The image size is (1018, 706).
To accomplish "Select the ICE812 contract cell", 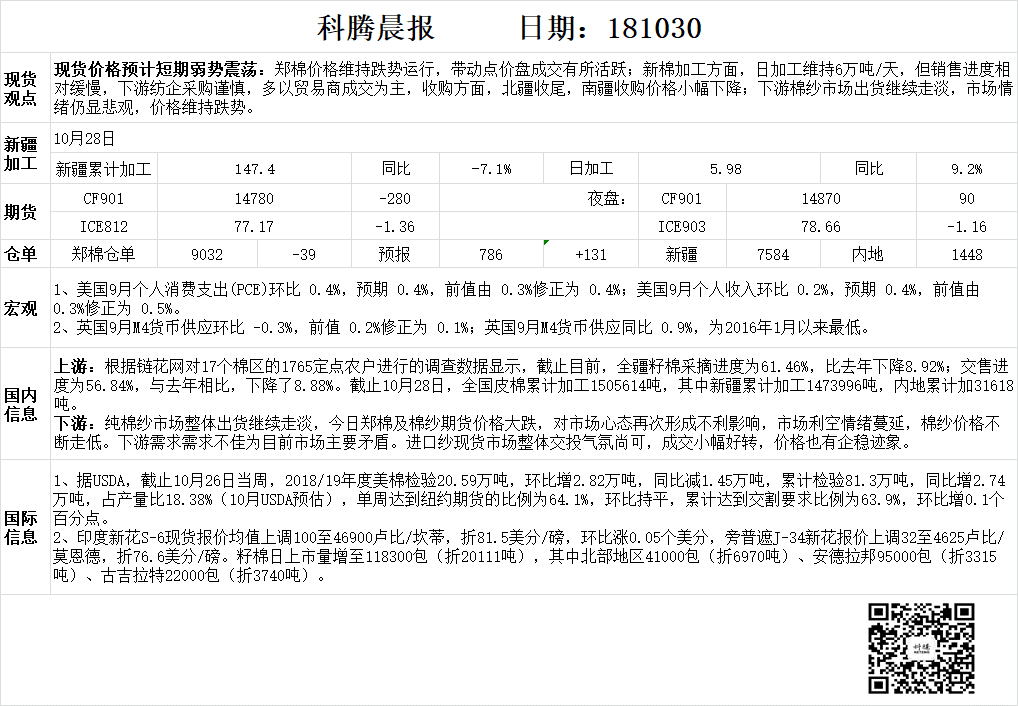I will click(x=104, y=227).
